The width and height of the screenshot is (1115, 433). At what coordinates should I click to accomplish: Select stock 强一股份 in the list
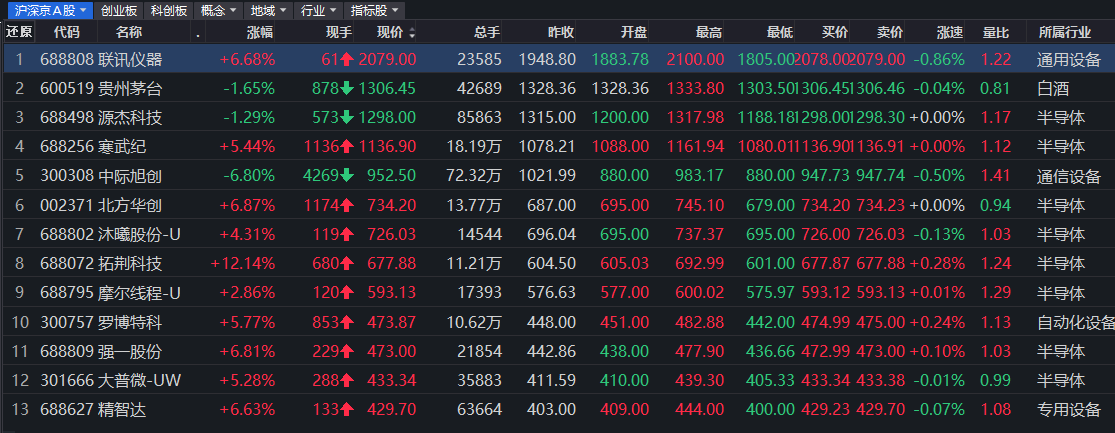coord(130,351)
